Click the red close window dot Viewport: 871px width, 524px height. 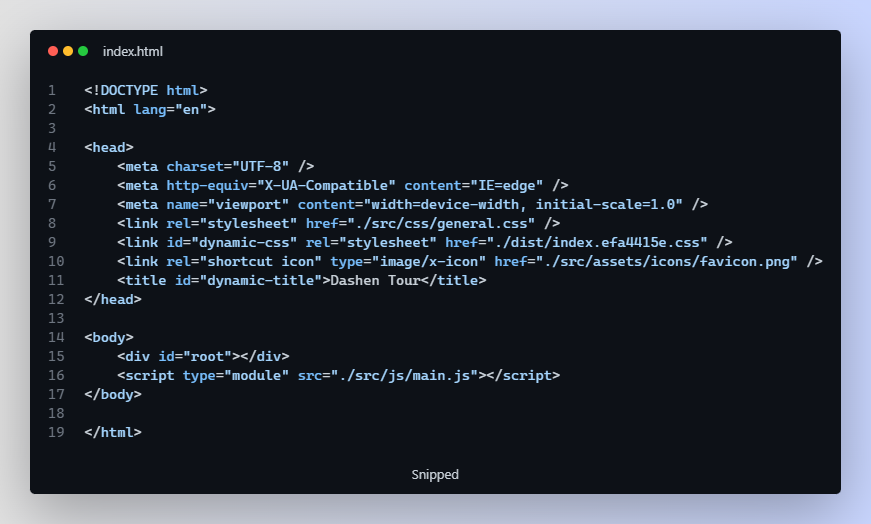coord(53,51)
